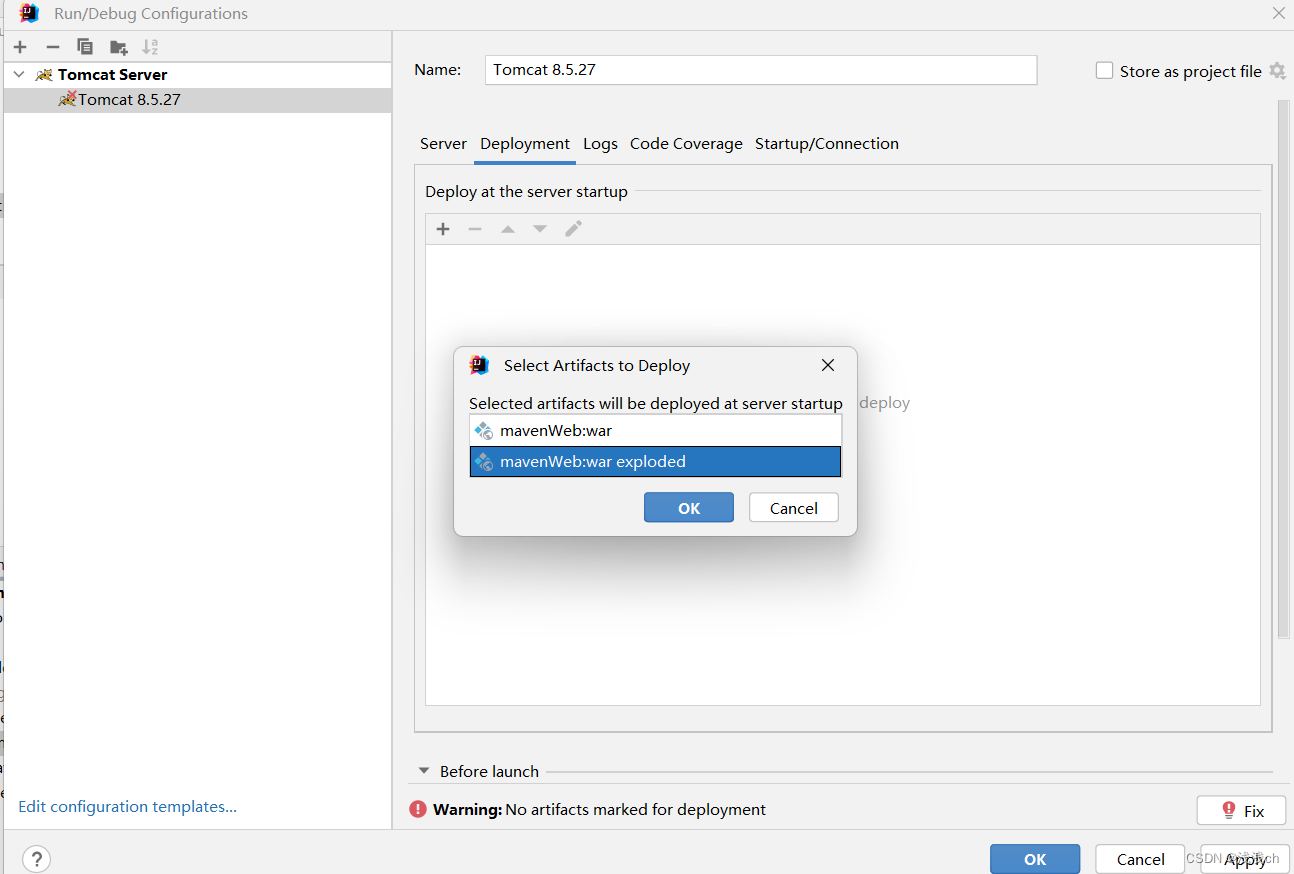The width and height of the screenshot is (1294, 874).
Task: Open Edit configuration templates link
Action: click(127, 806)
